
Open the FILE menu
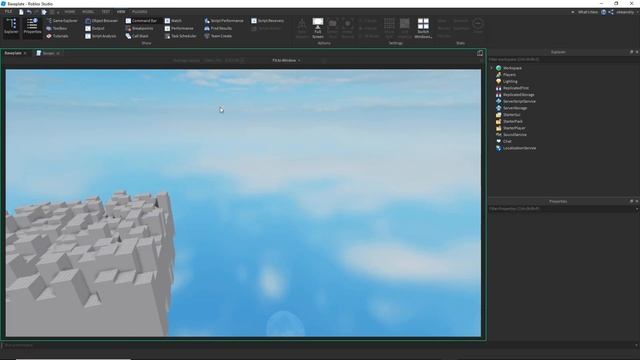click(x=8, y=12)
